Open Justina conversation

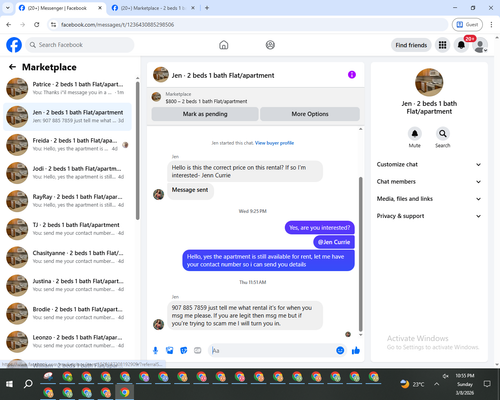click(67, 285)
